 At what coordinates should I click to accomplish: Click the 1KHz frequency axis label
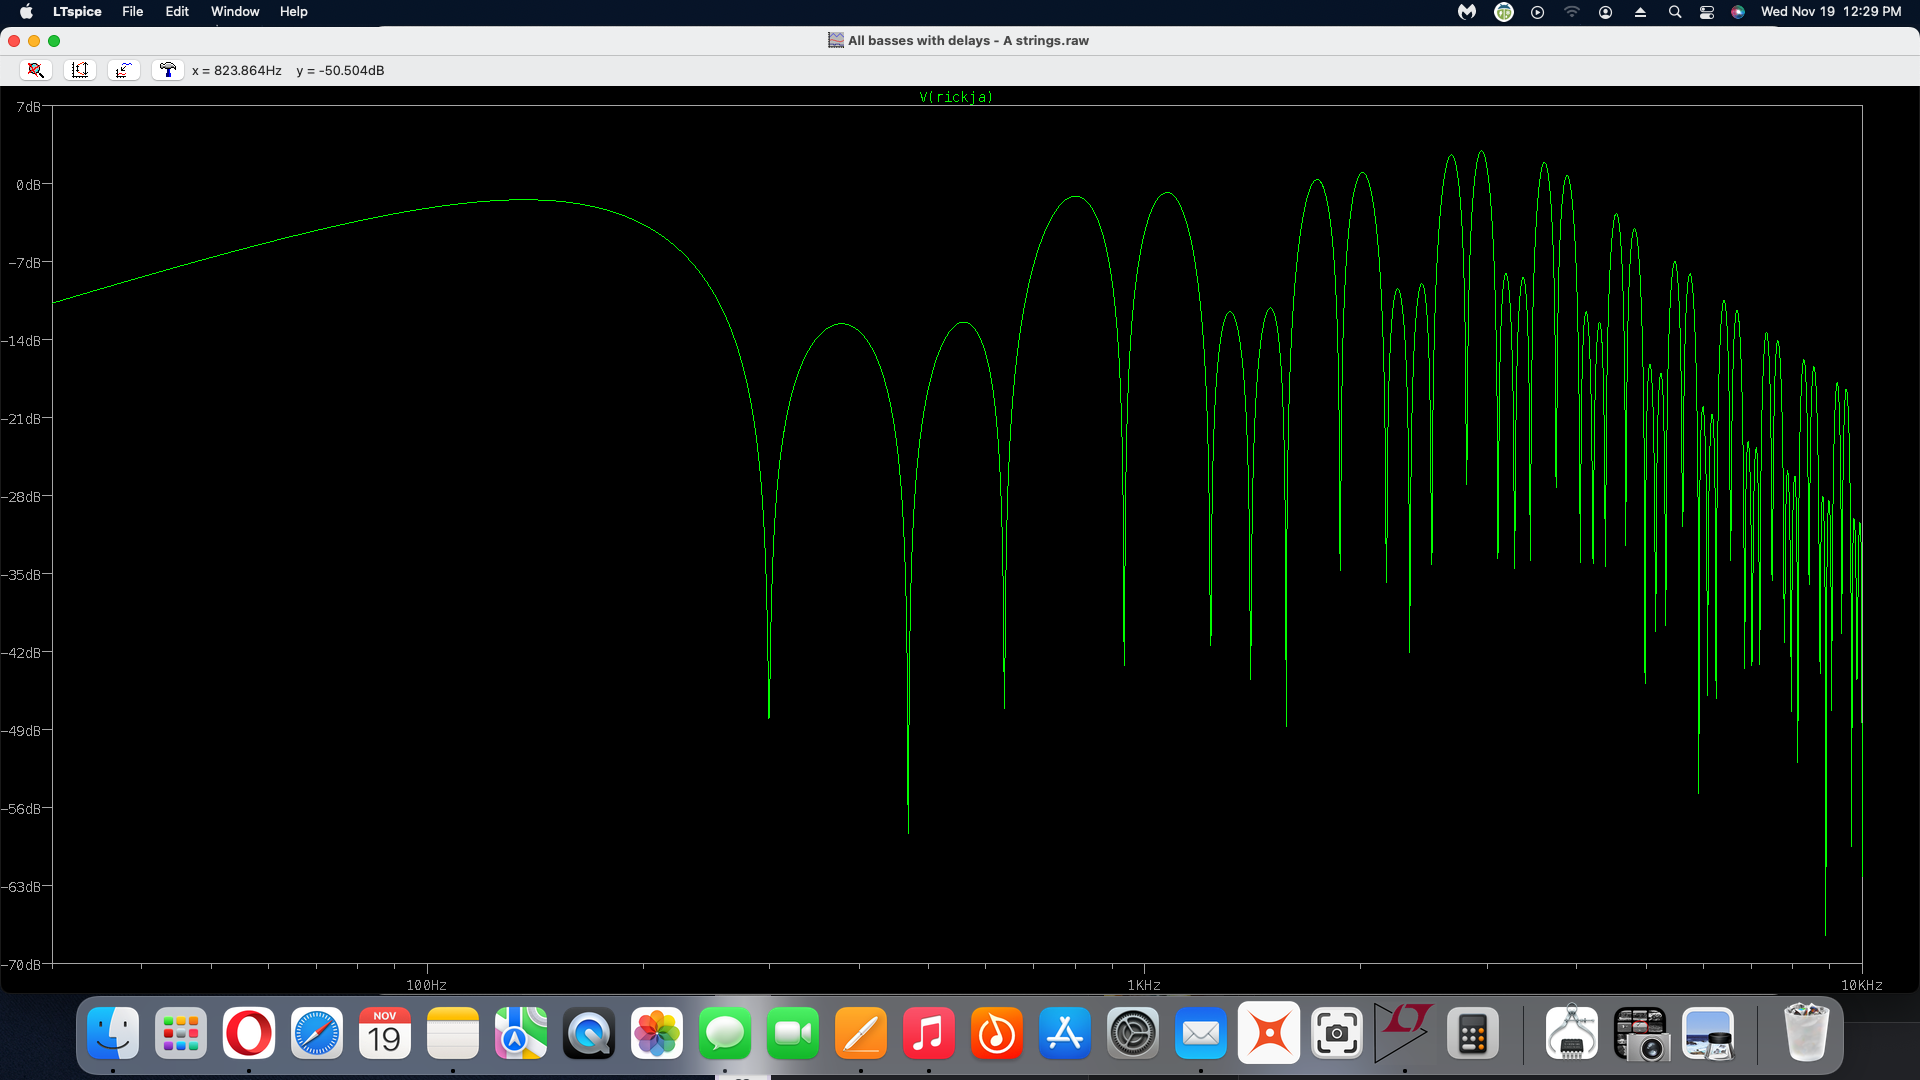coord(1144,985)
